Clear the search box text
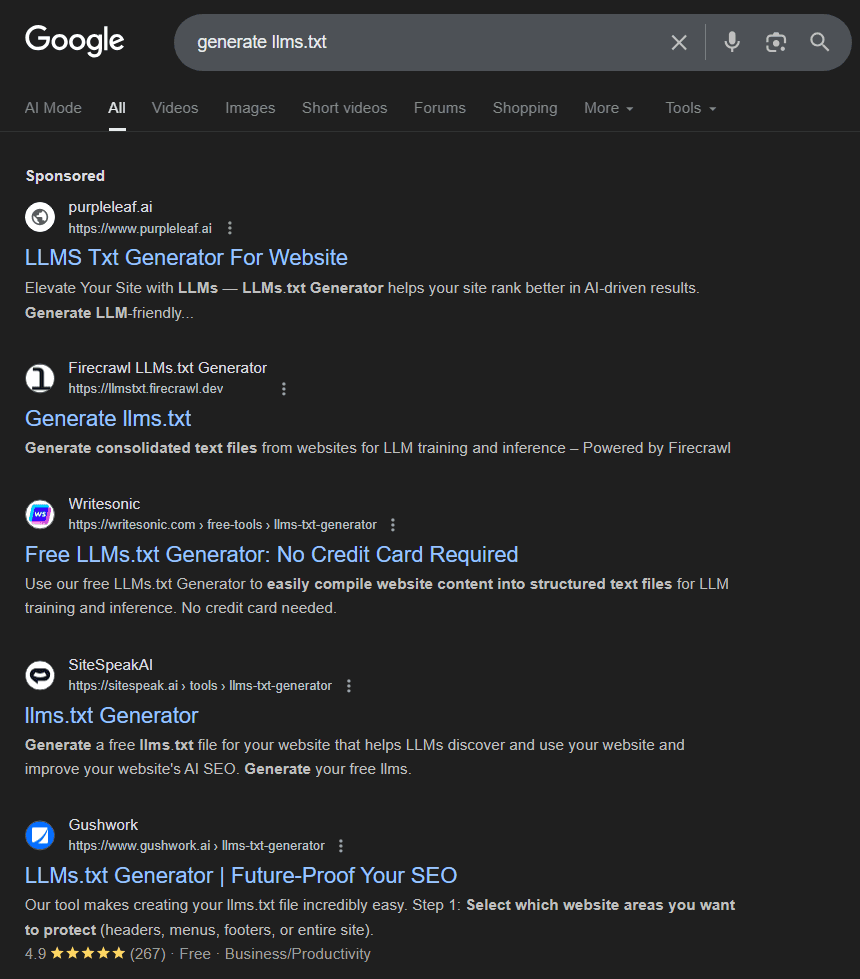 [x=679, y=42]
